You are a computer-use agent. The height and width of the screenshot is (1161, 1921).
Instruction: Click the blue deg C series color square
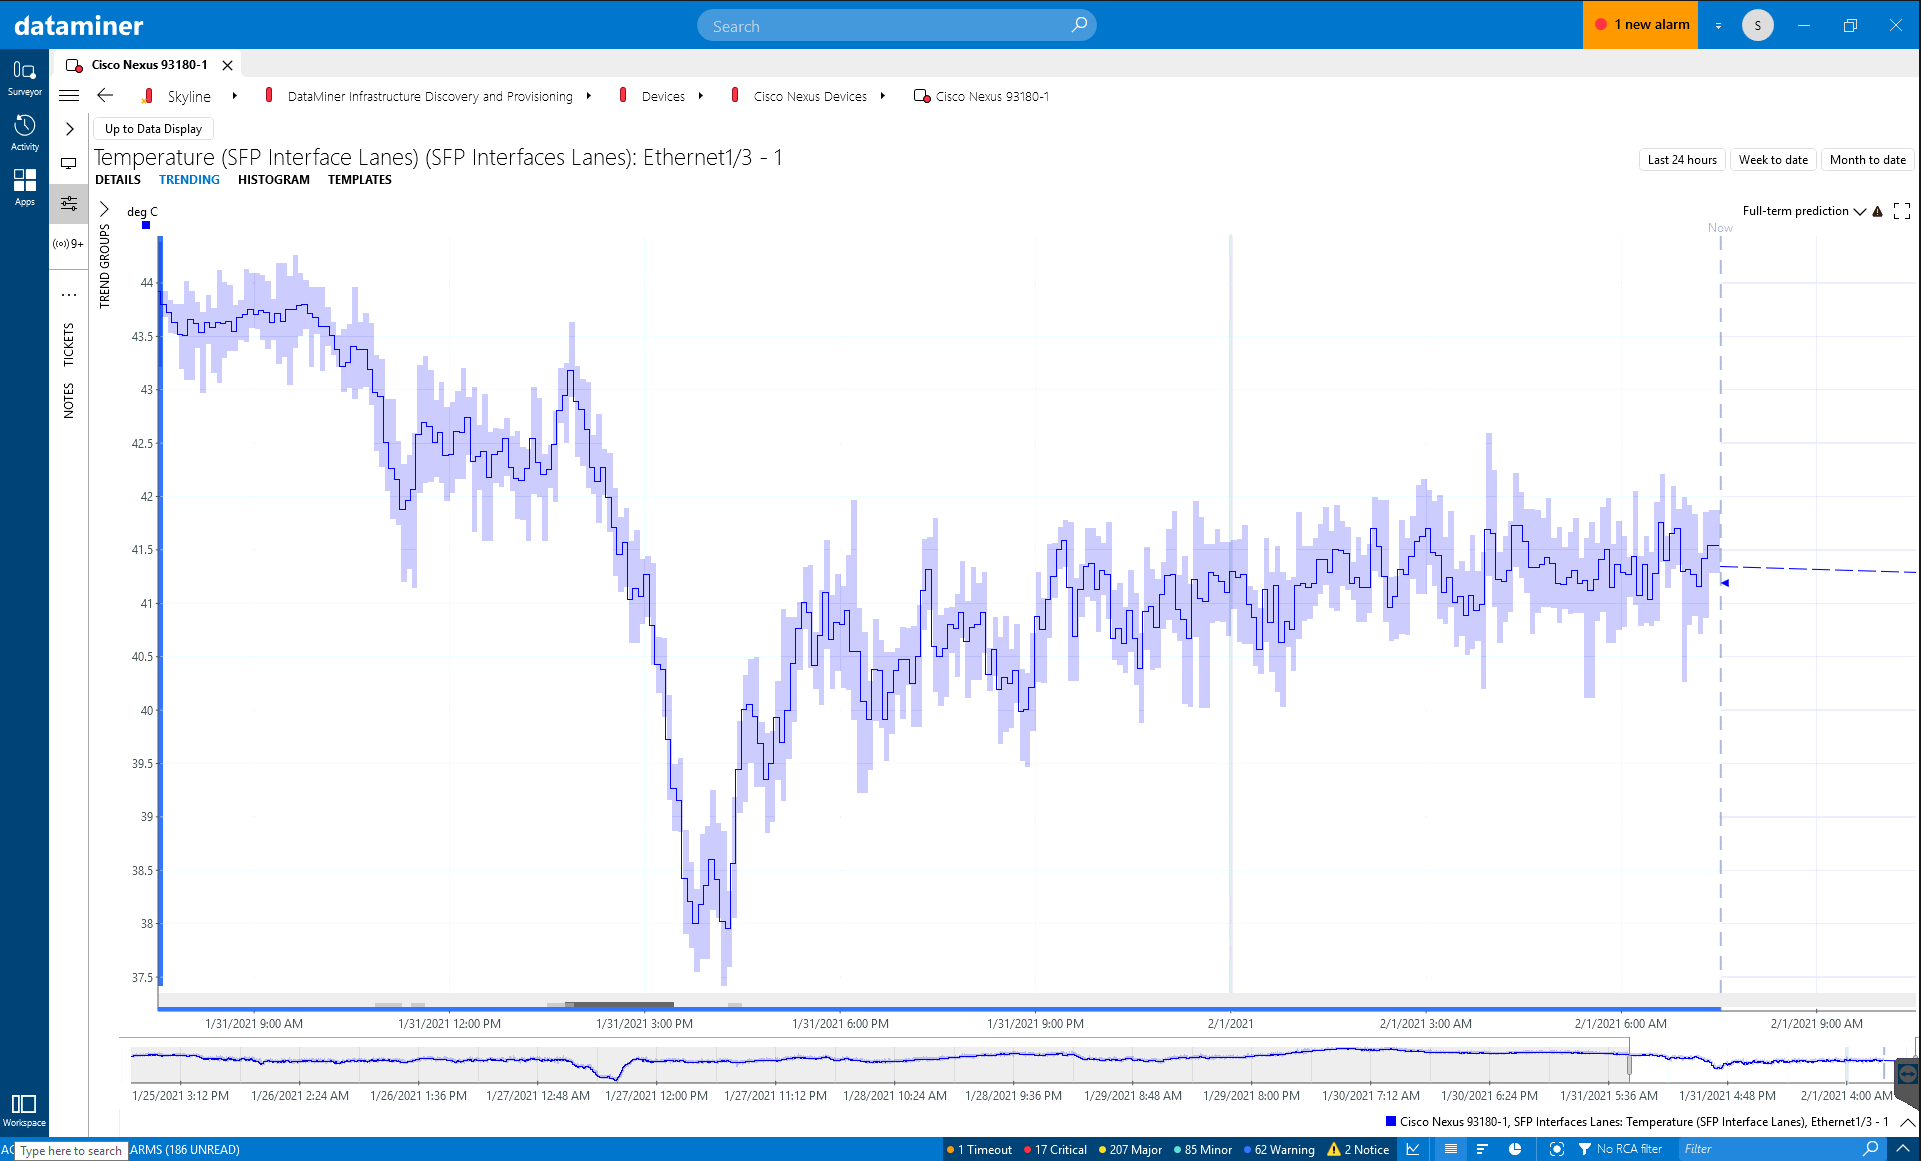[146, 225]
